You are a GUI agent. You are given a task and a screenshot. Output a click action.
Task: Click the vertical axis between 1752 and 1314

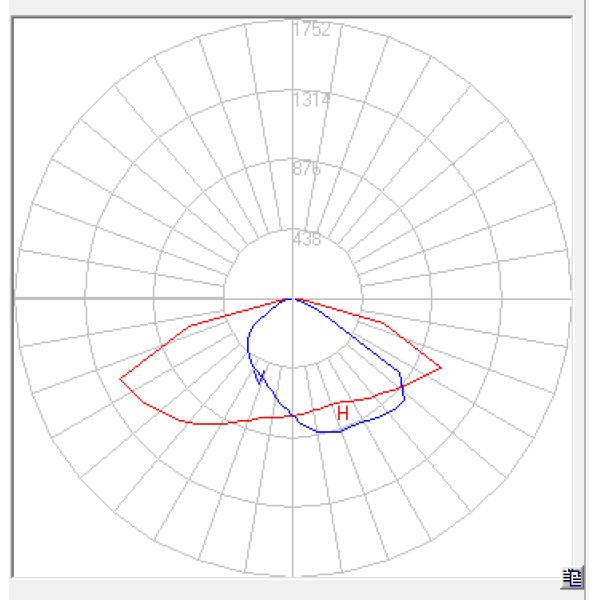[292, 65]
